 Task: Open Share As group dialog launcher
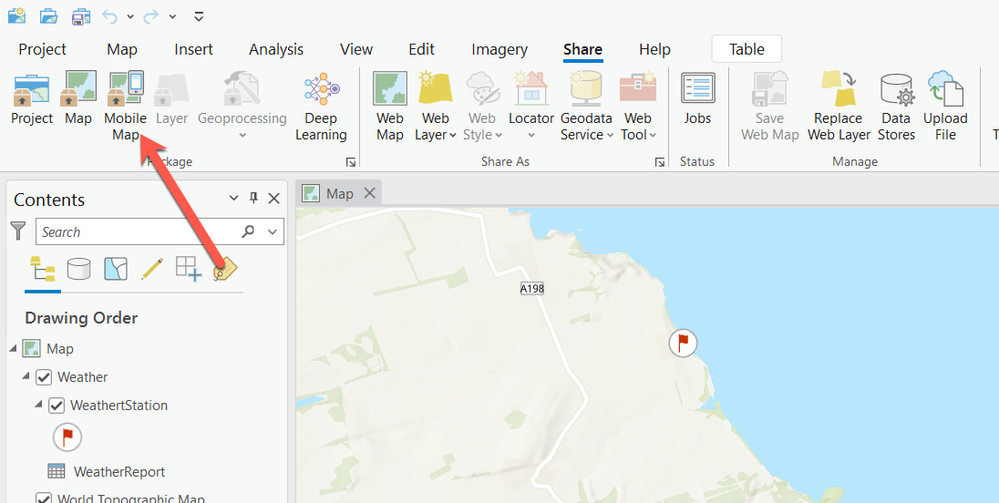pos(659,163)
